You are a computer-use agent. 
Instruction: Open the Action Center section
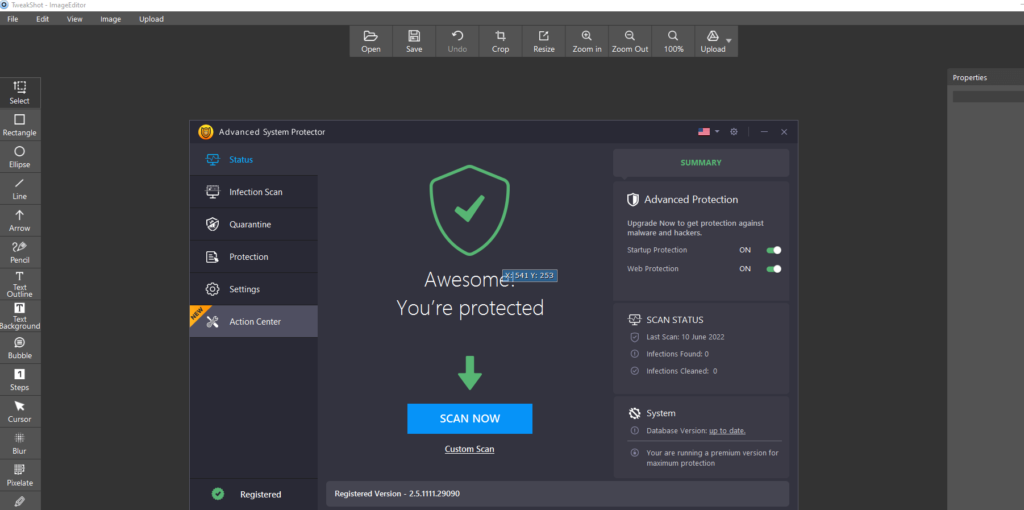253,321
